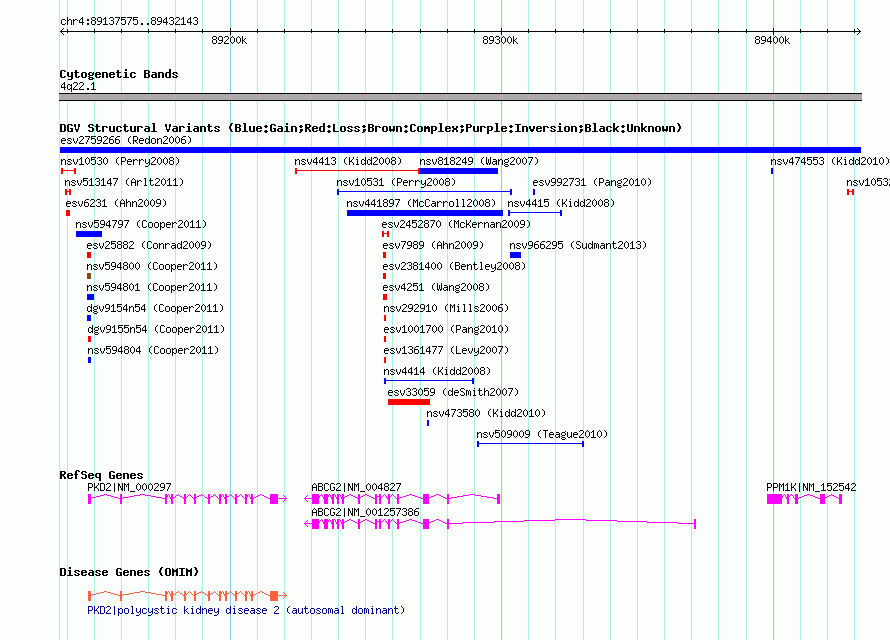Click the chr4:89137575..89432143 coordinates label
Screen dimensions: 890x640
[x=129, y=21]
